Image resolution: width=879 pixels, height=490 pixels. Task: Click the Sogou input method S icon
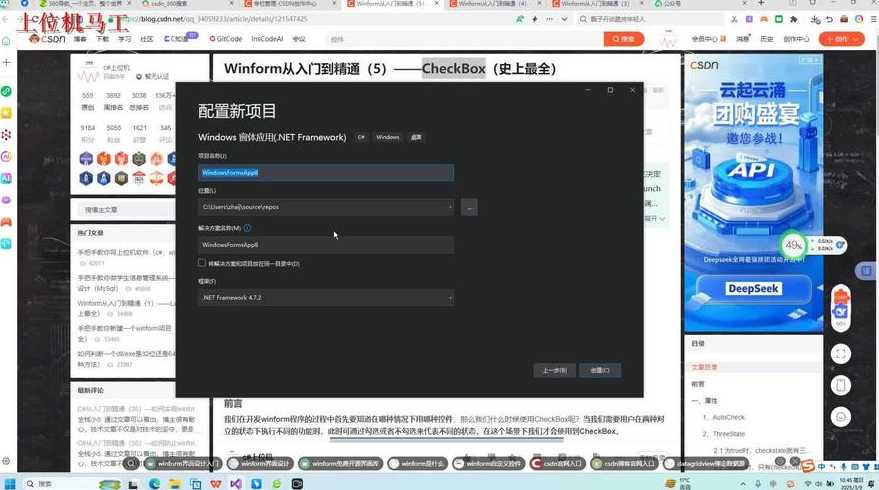[808, 466]
